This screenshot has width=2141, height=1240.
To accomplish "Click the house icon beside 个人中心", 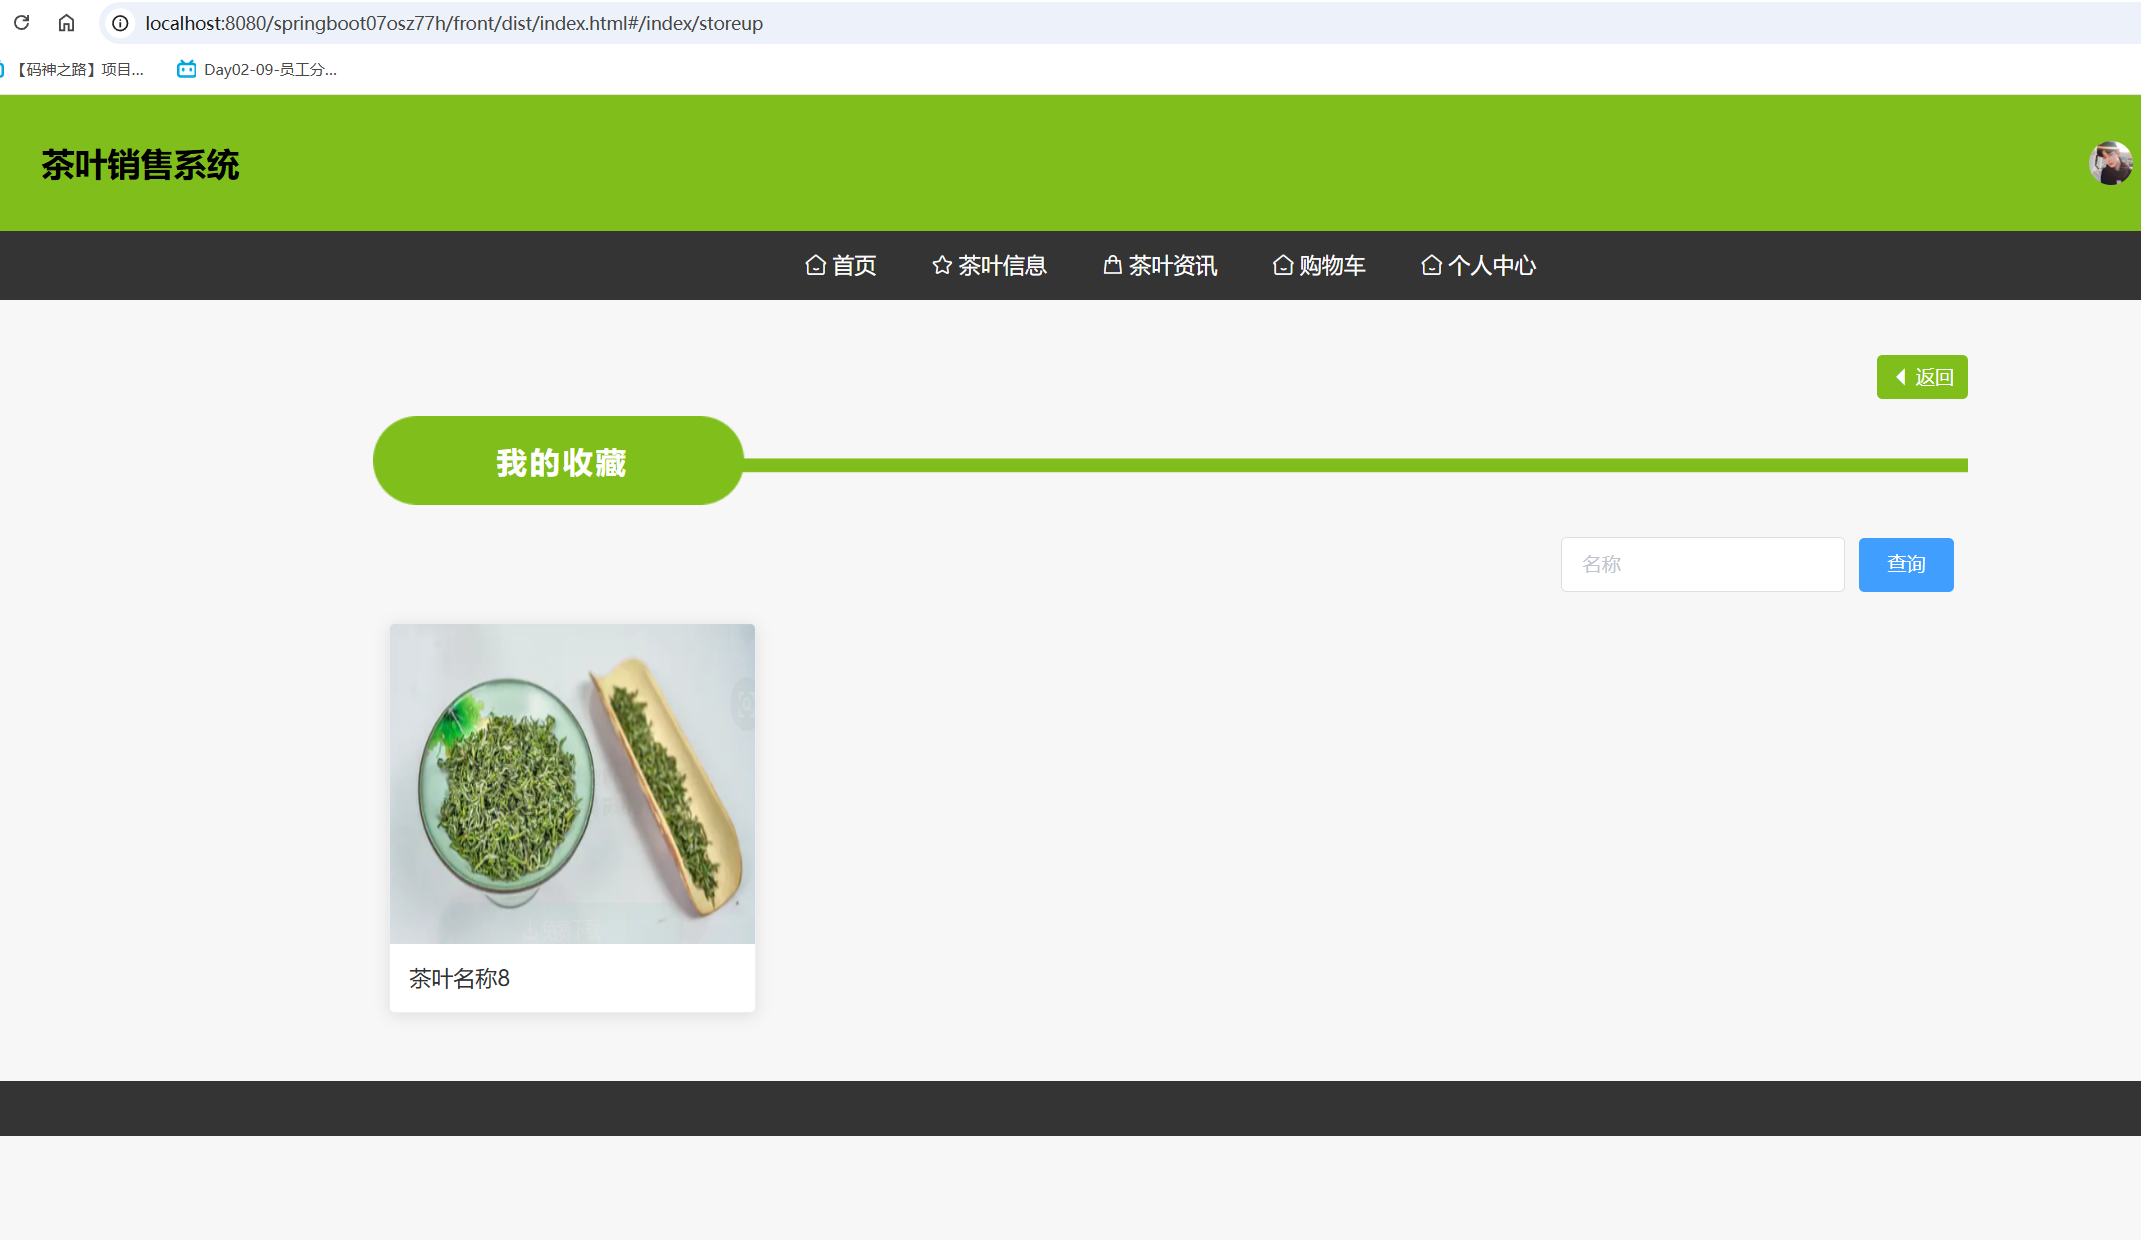I will coord(1431,265).
